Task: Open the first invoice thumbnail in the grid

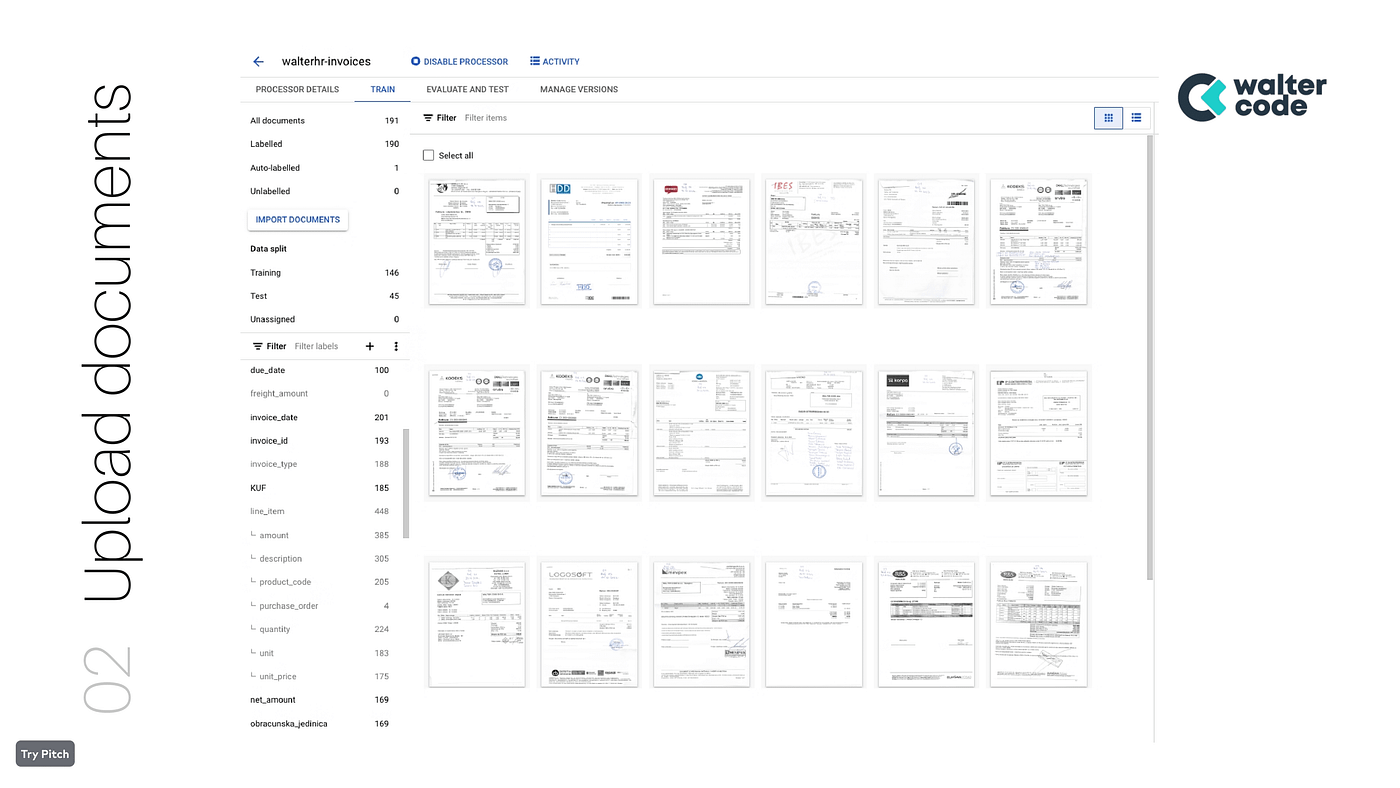Action: coord(477,240)
